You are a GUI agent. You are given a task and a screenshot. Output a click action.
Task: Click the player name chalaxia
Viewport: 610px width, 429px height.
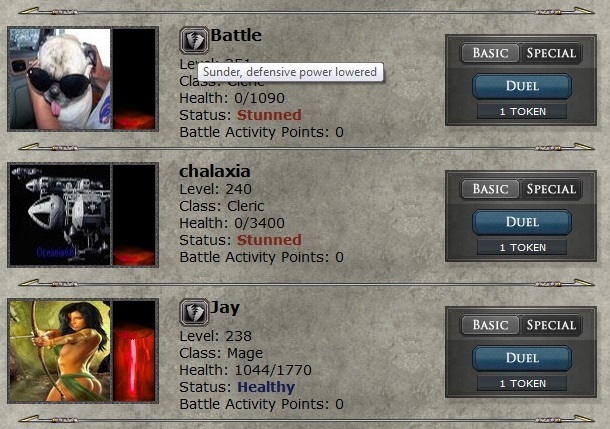point(215,172)
